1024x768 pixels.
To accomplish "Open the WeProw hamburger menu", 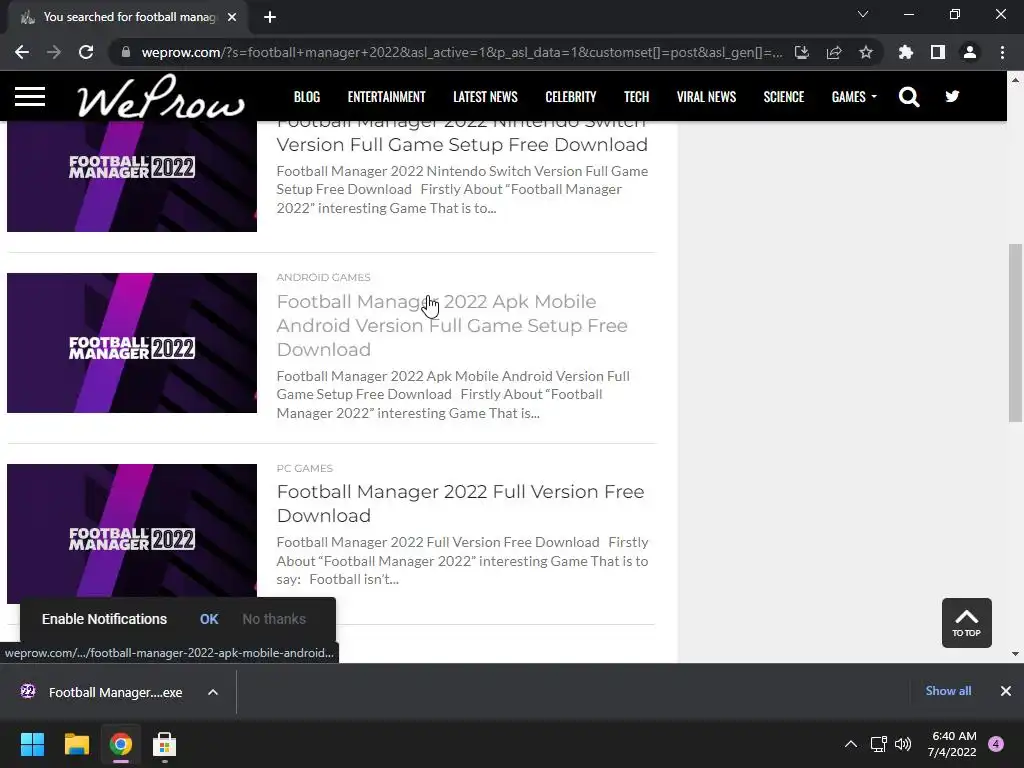I will [30, 97].
